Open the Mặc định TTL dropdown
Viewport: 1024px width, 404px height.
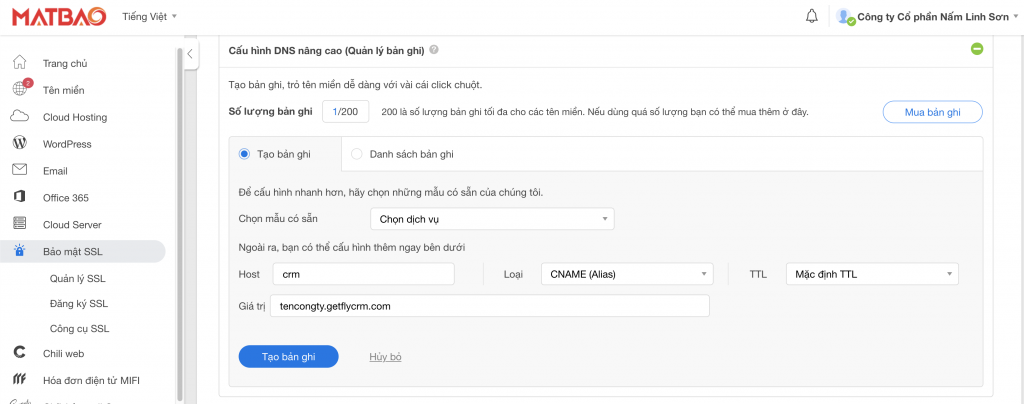click(872, 274)
